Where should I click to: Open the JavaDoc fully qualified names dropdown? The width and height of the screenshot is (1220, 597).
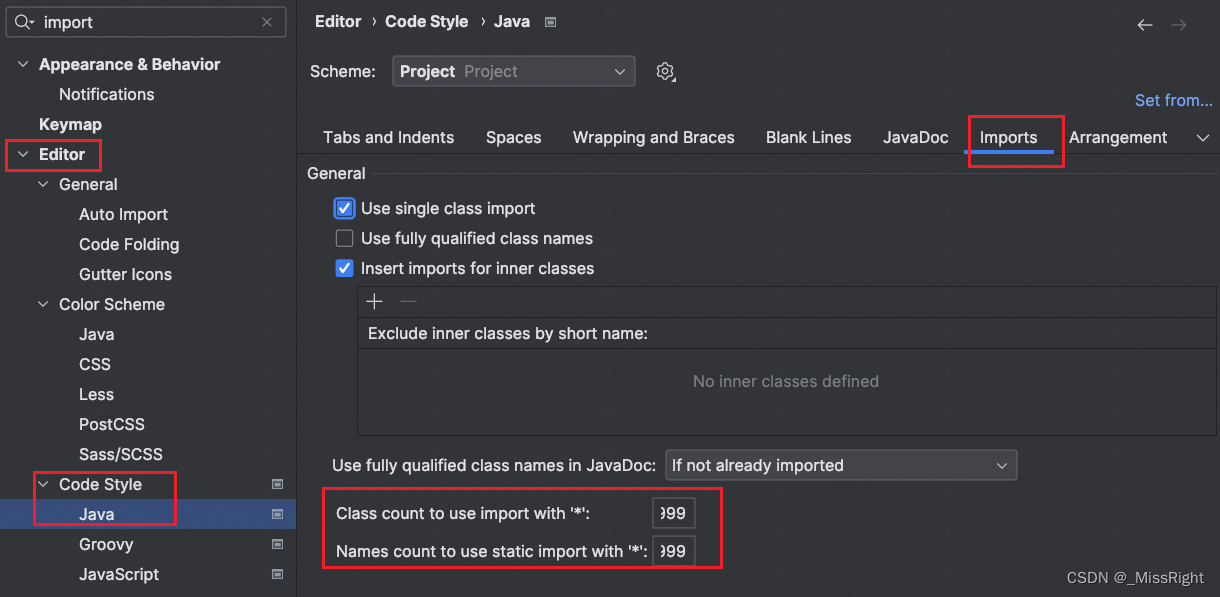click(x=840, y=465)
